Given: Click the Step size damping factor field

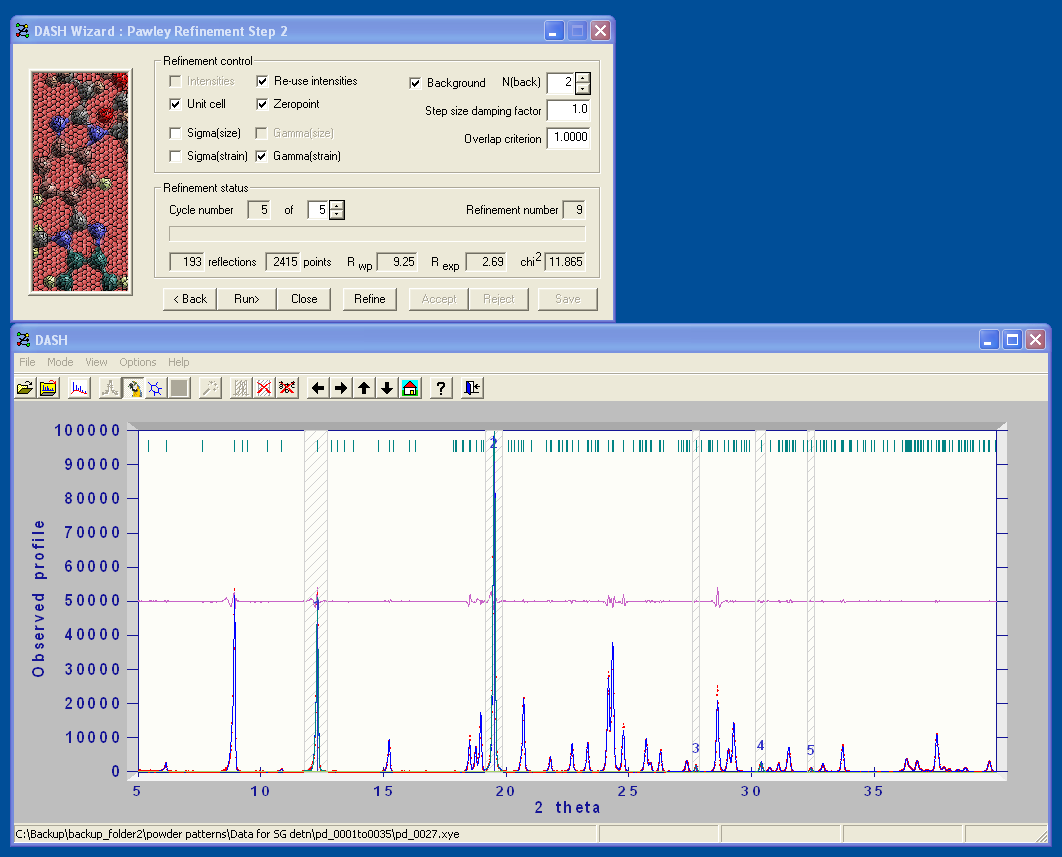Looking at the screenshot, I should coord(569,110).
